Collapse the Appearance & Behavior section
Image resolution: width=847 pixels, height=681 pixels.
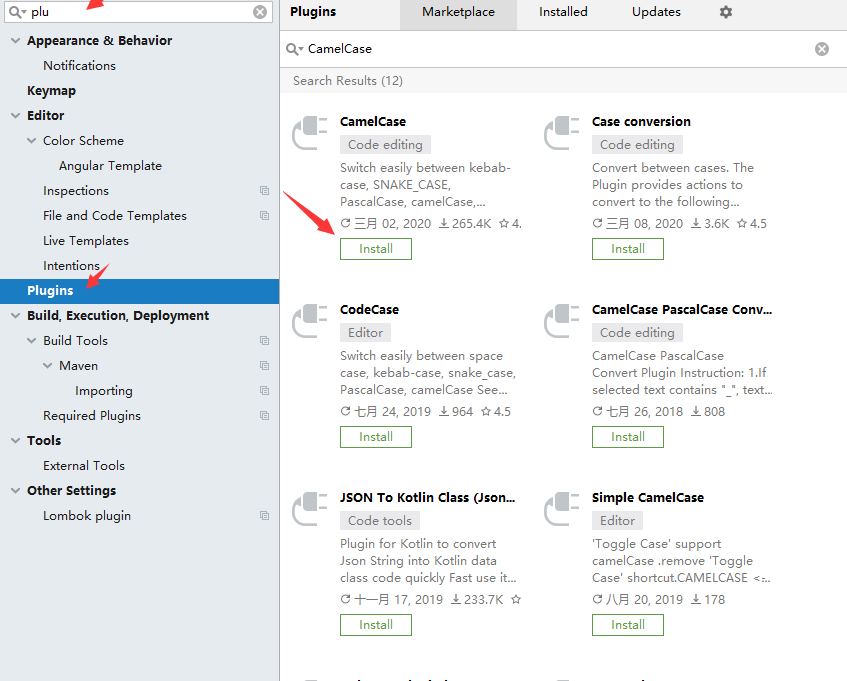(16, 41)
